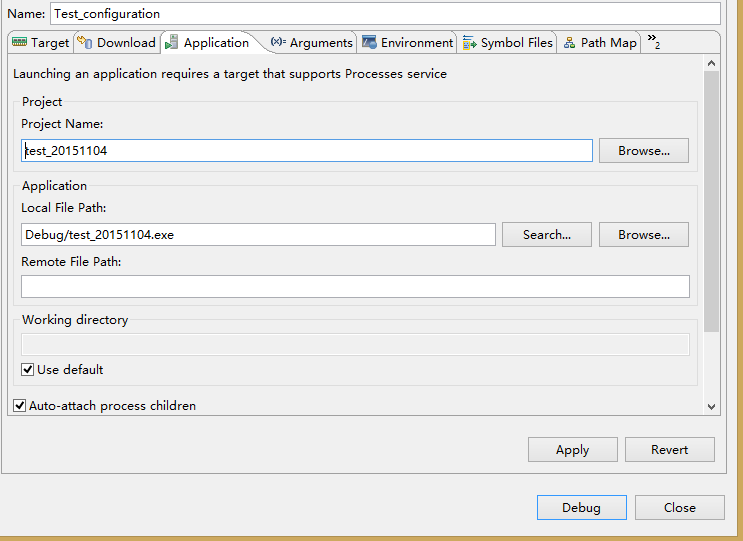Show hidden tabs via overflow chevron
Image resolution: width=743 pixels, height=541 pixels.
pos(654,42)
